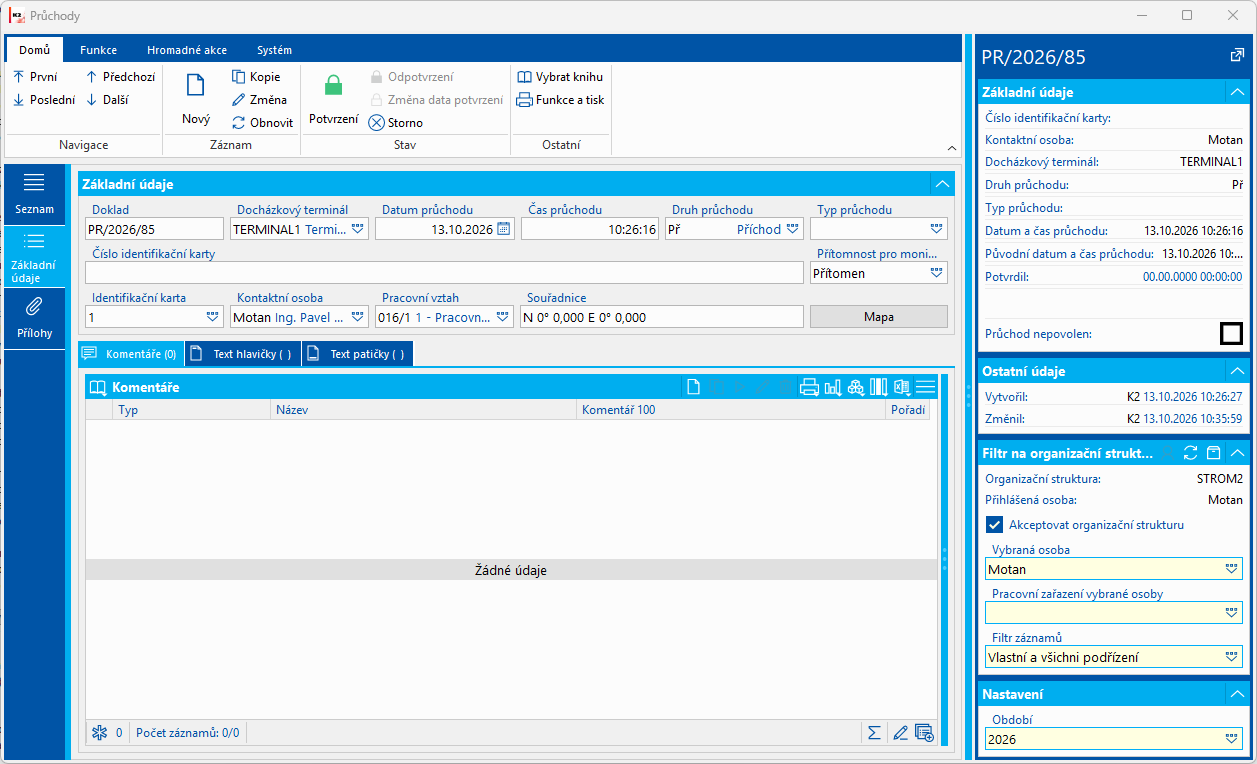Open the Druh průchodu dropdown
Viewport: 1257px width, 764px height.
[793, 229]
